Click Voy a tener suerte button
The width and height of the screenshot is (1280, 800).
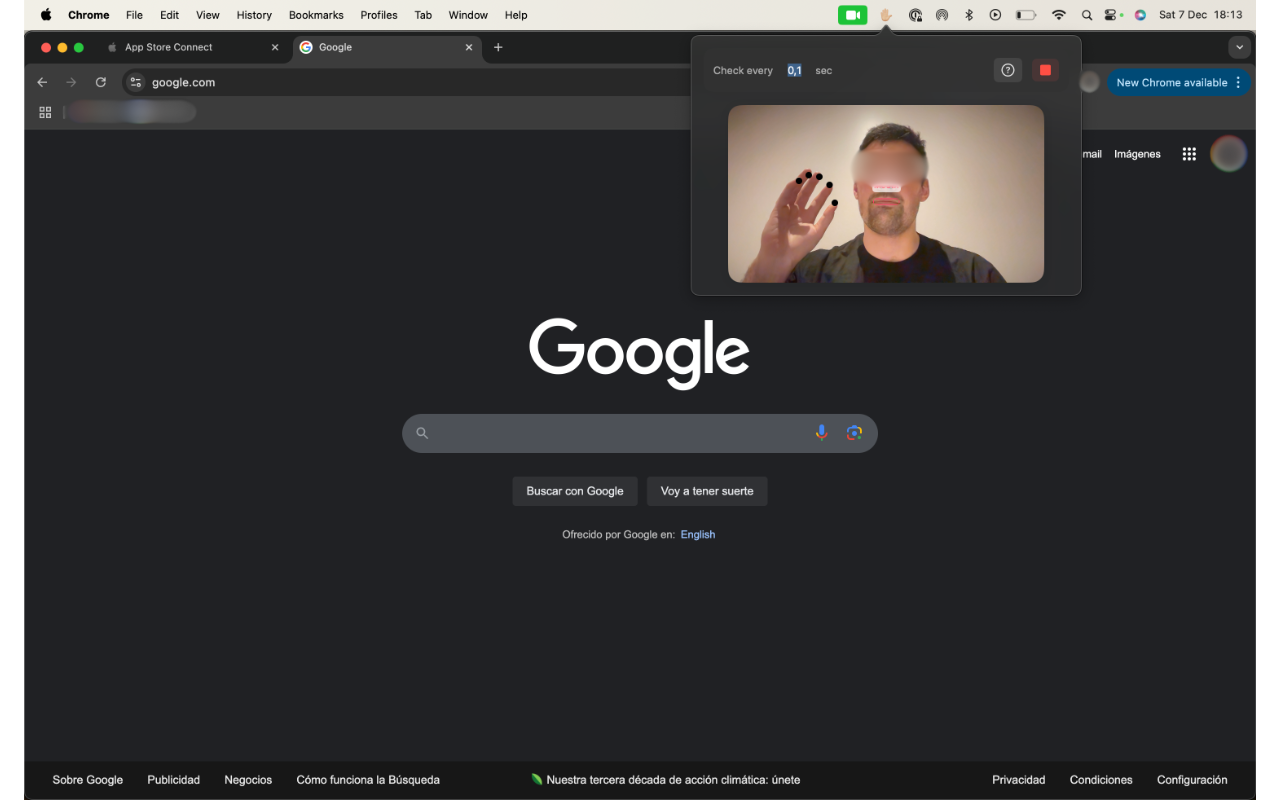pyautogui.click(x=707, y=491)
